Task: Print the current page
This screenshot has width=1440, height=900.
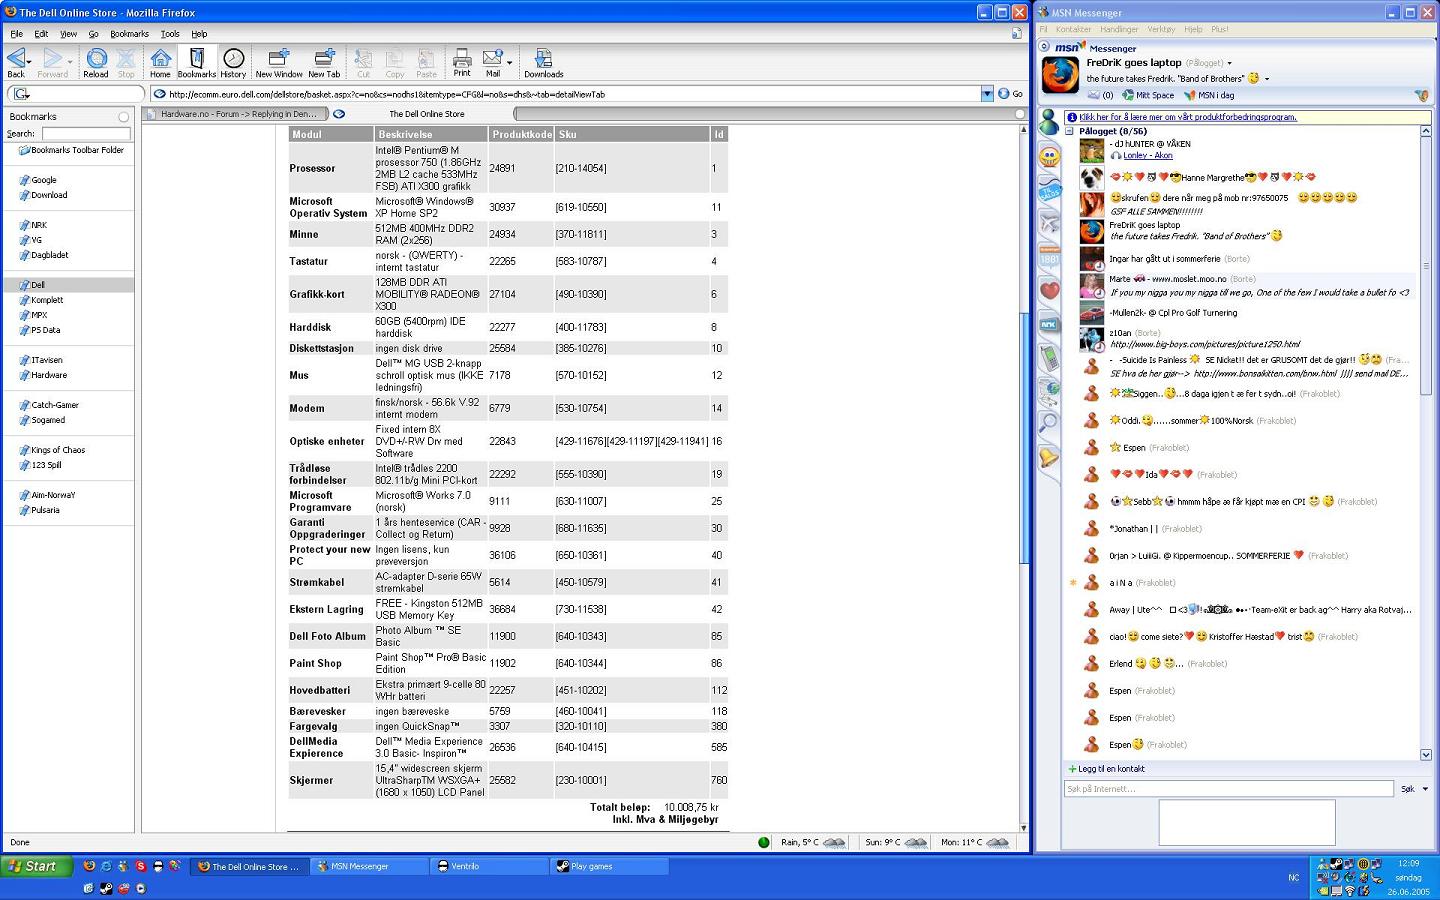Action: (x=461, y=62)
